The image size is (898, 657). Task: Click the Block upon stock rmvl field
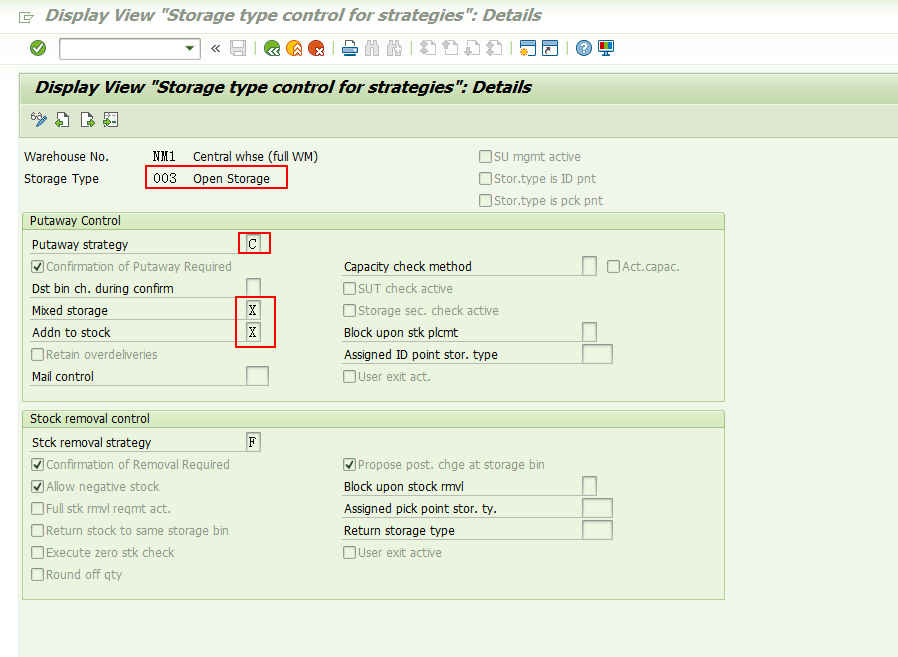coord(589,486)
